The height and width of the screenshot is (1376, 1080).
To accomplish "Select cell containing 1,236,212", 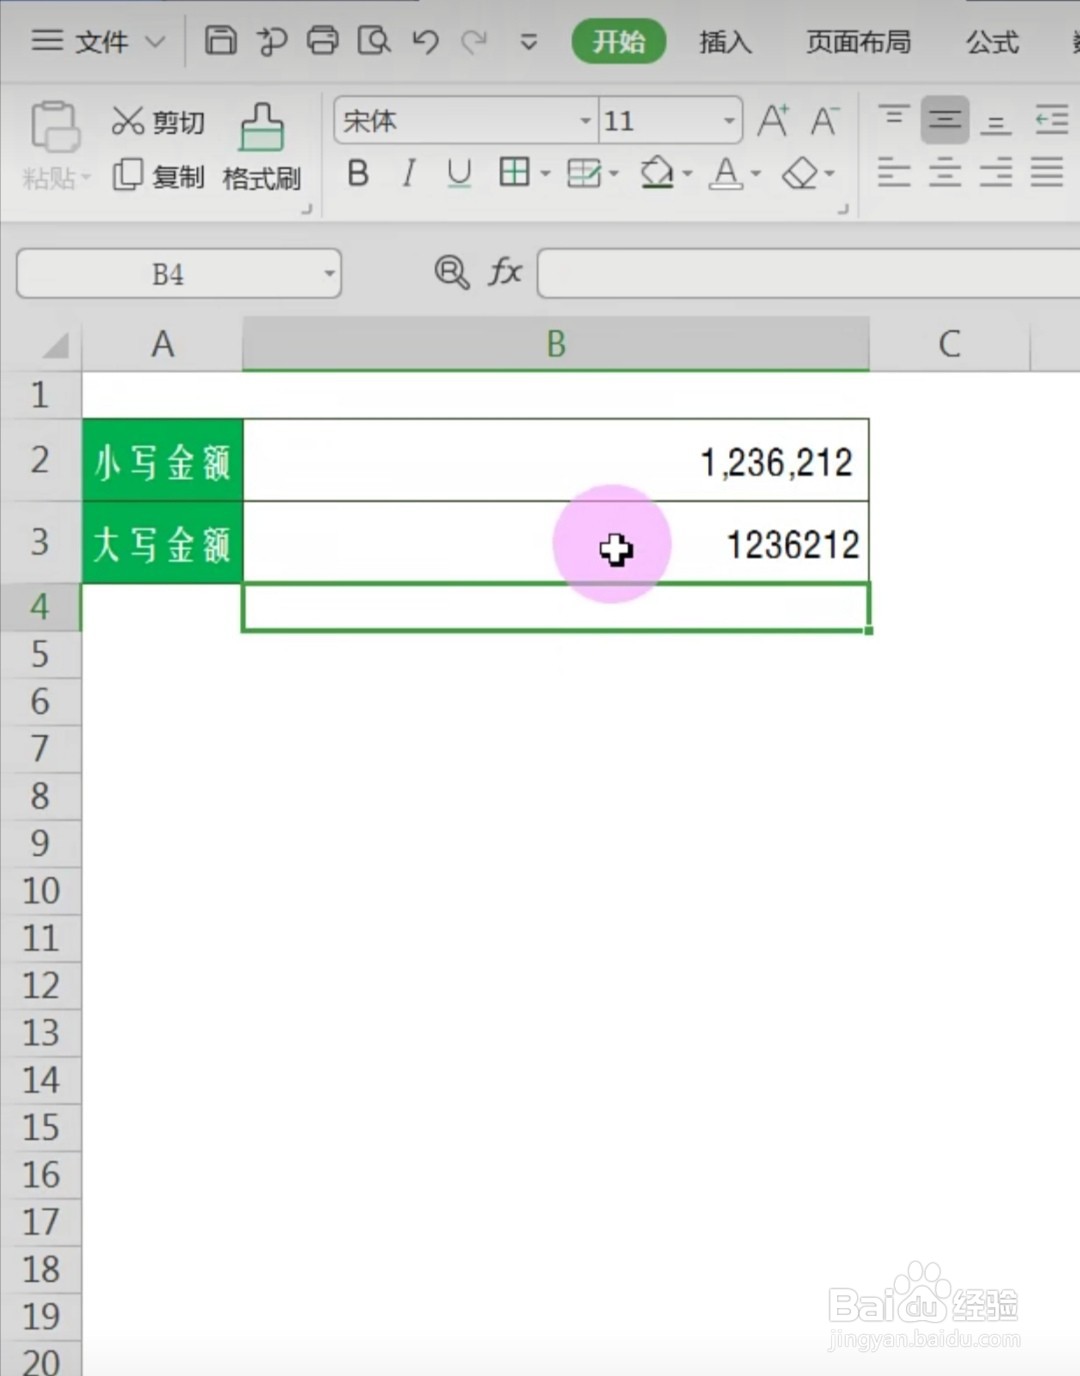I will click(556, 460).
